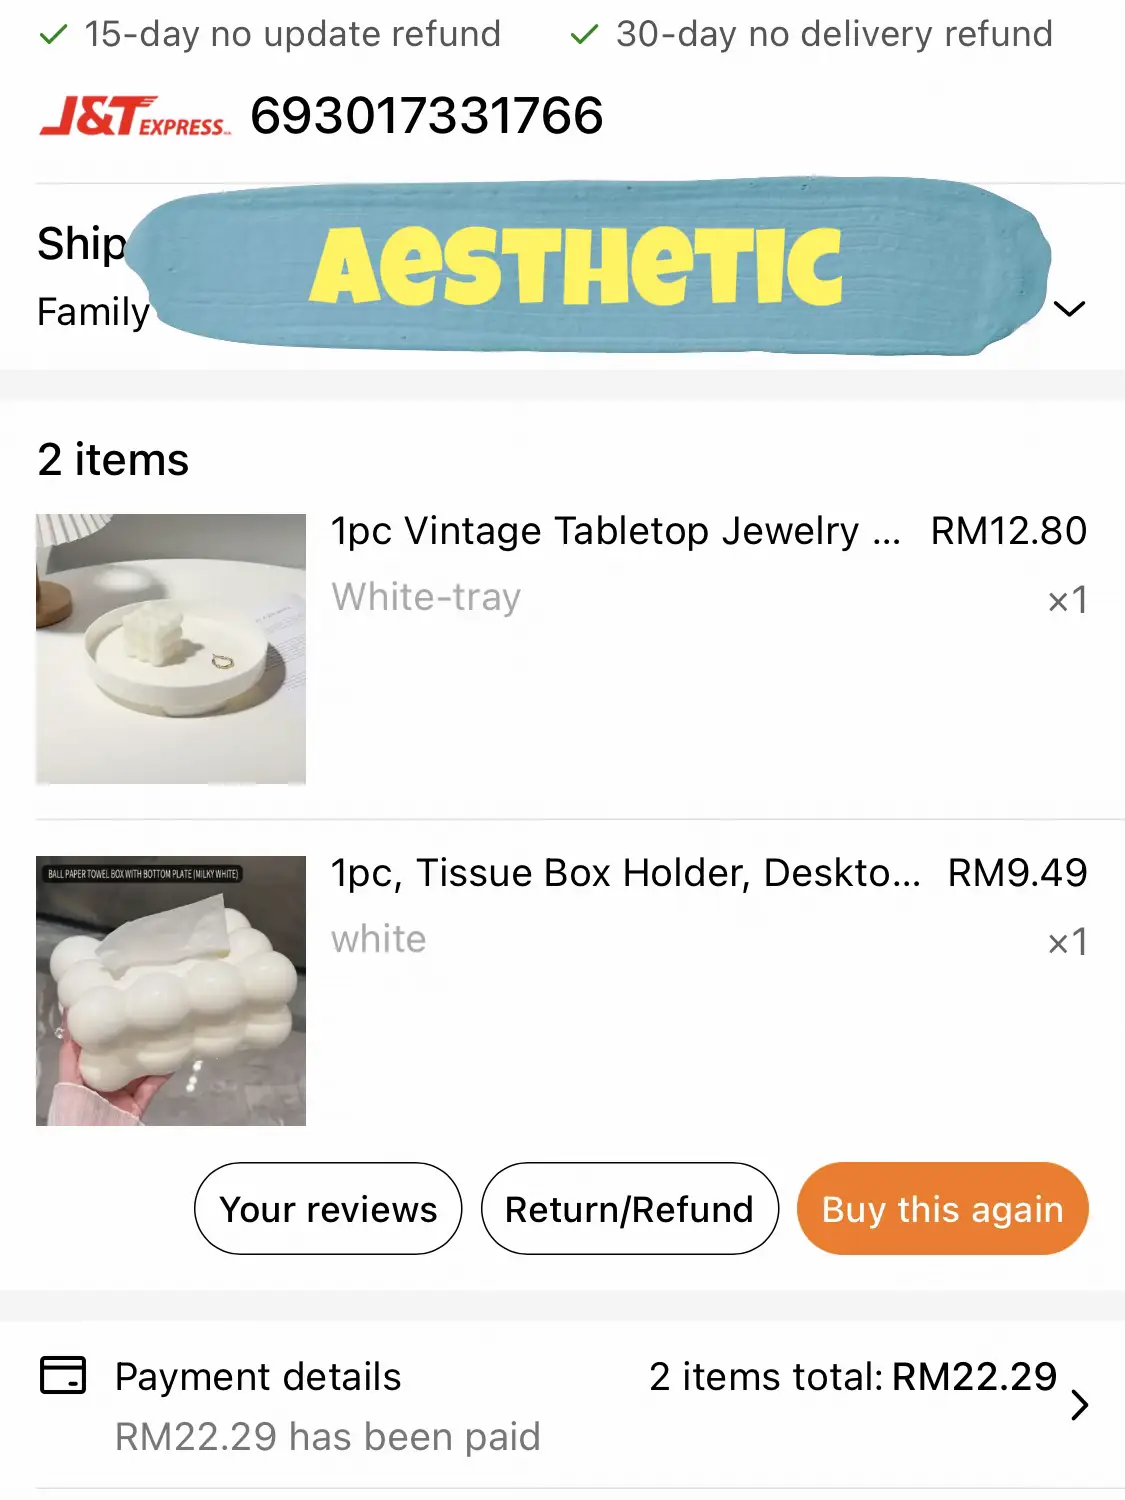Select the tracking number 693017331766
The width and height of the screenshot is (1125, 1500).
(x=427, y=116)
